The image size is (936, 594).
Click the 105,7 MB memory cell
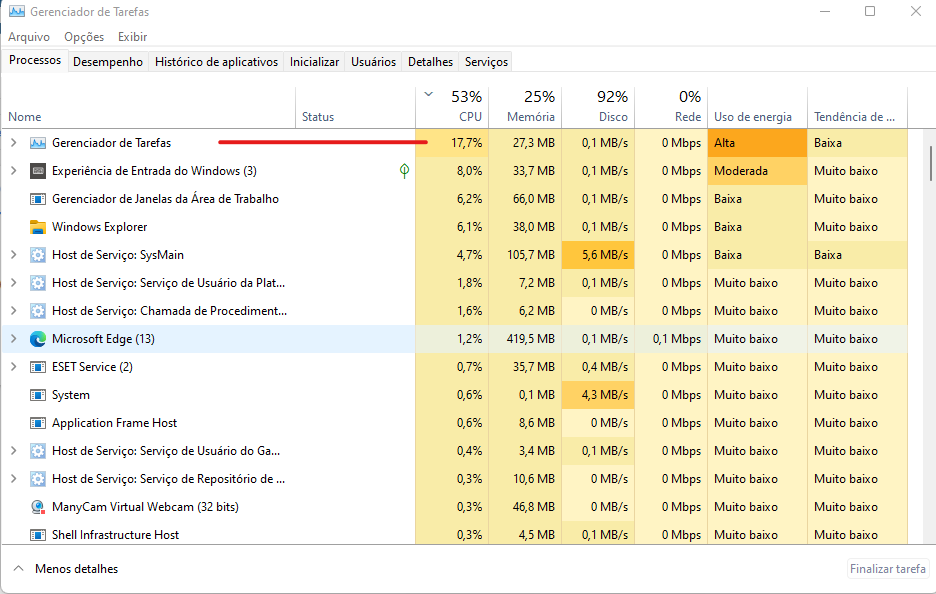(x=525, y=255)
